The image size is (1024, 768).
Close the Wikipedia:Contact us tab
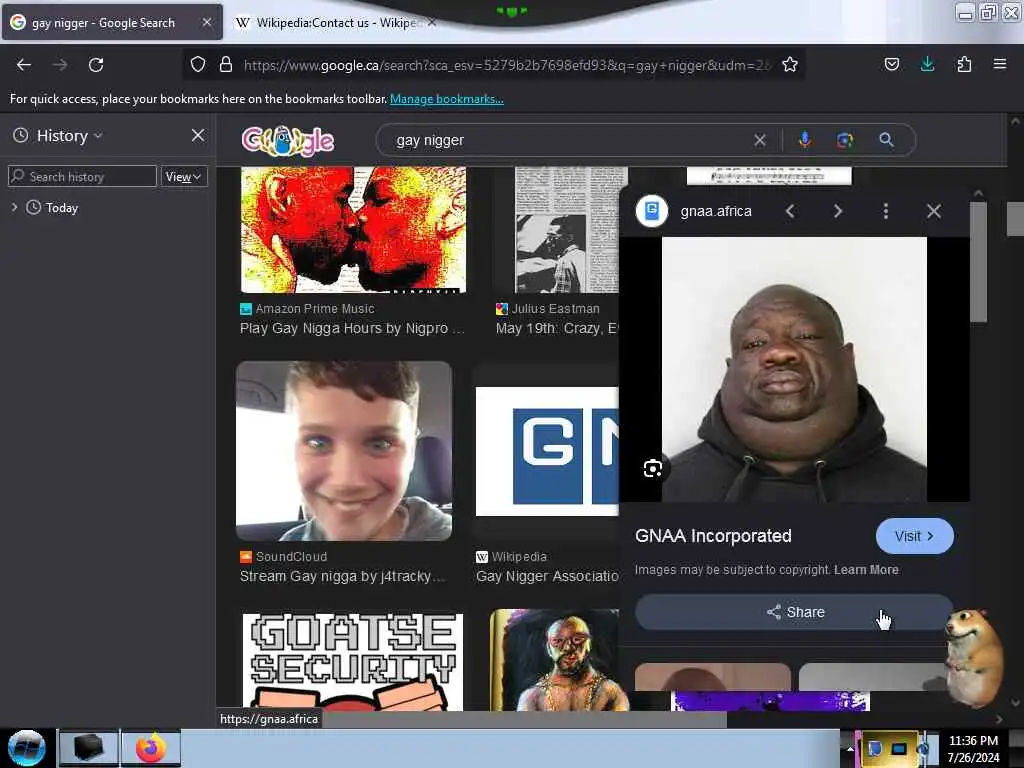[432, 23]
